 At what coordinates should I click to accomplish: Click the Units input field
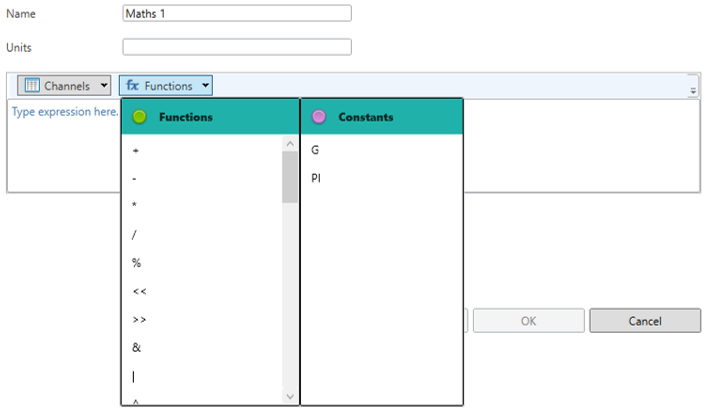(237, 47)
